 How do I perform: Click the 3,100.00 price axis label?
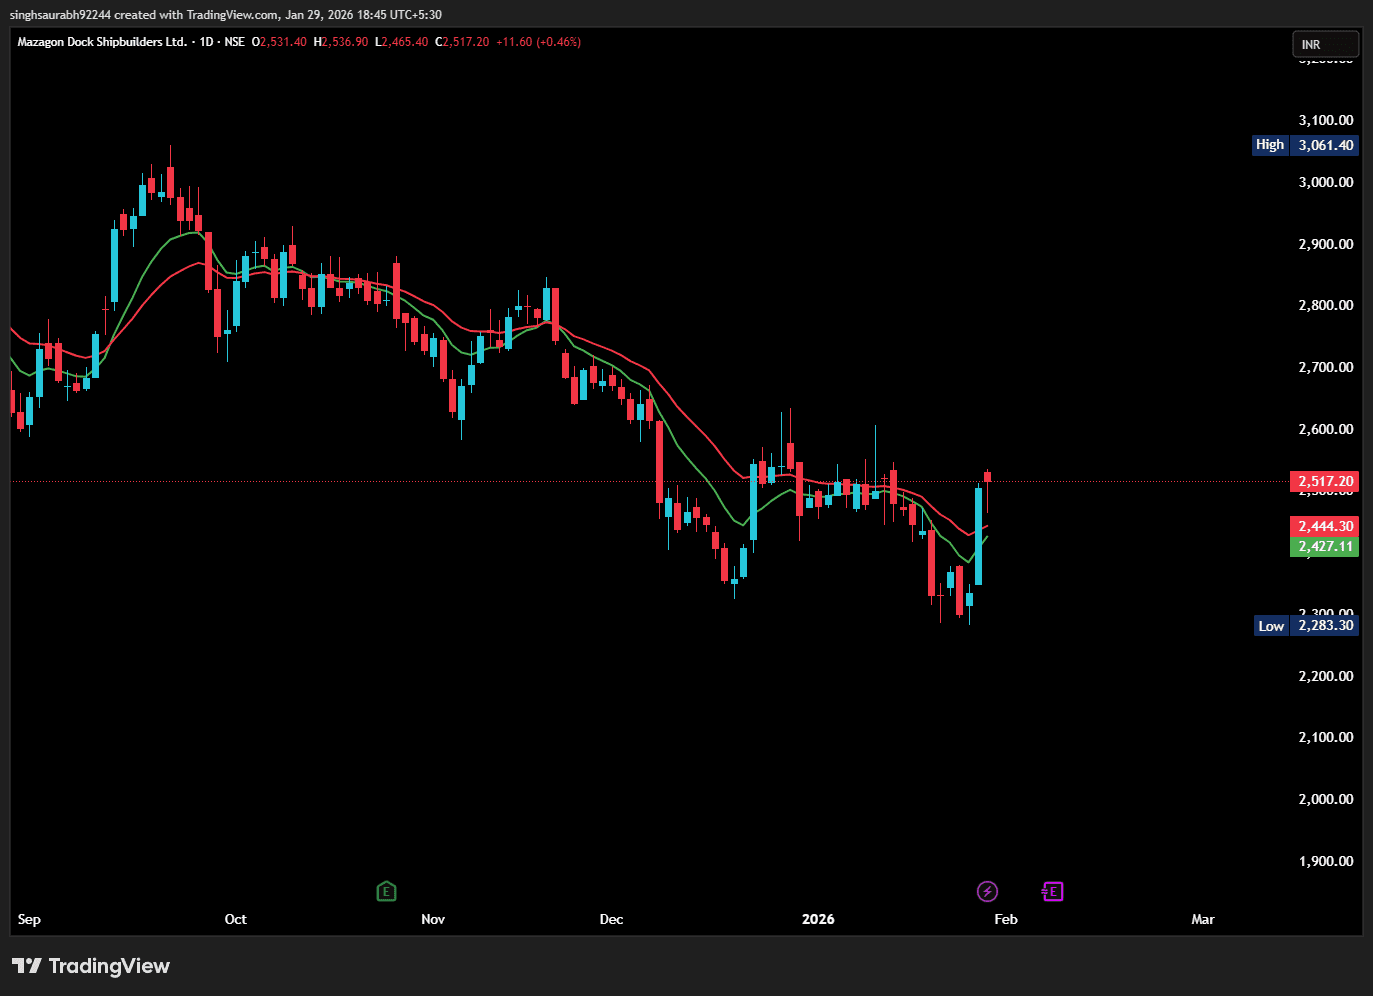coord(1326,120)
